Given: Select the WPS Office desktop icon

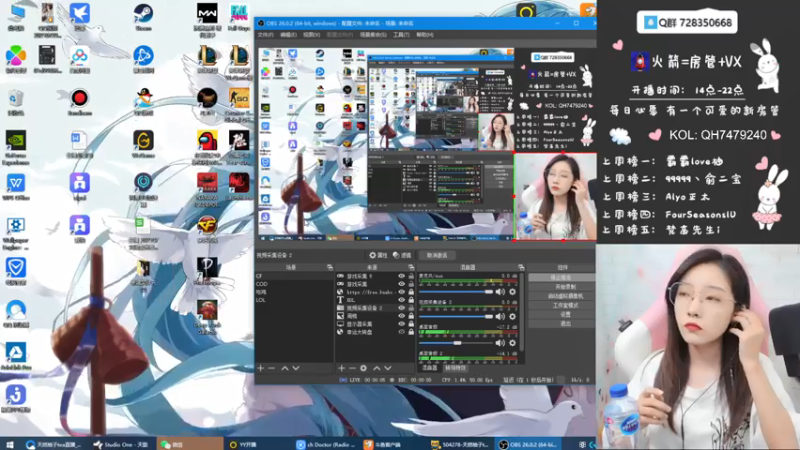Looking at the screenshot, I should (x=15, y=187).
